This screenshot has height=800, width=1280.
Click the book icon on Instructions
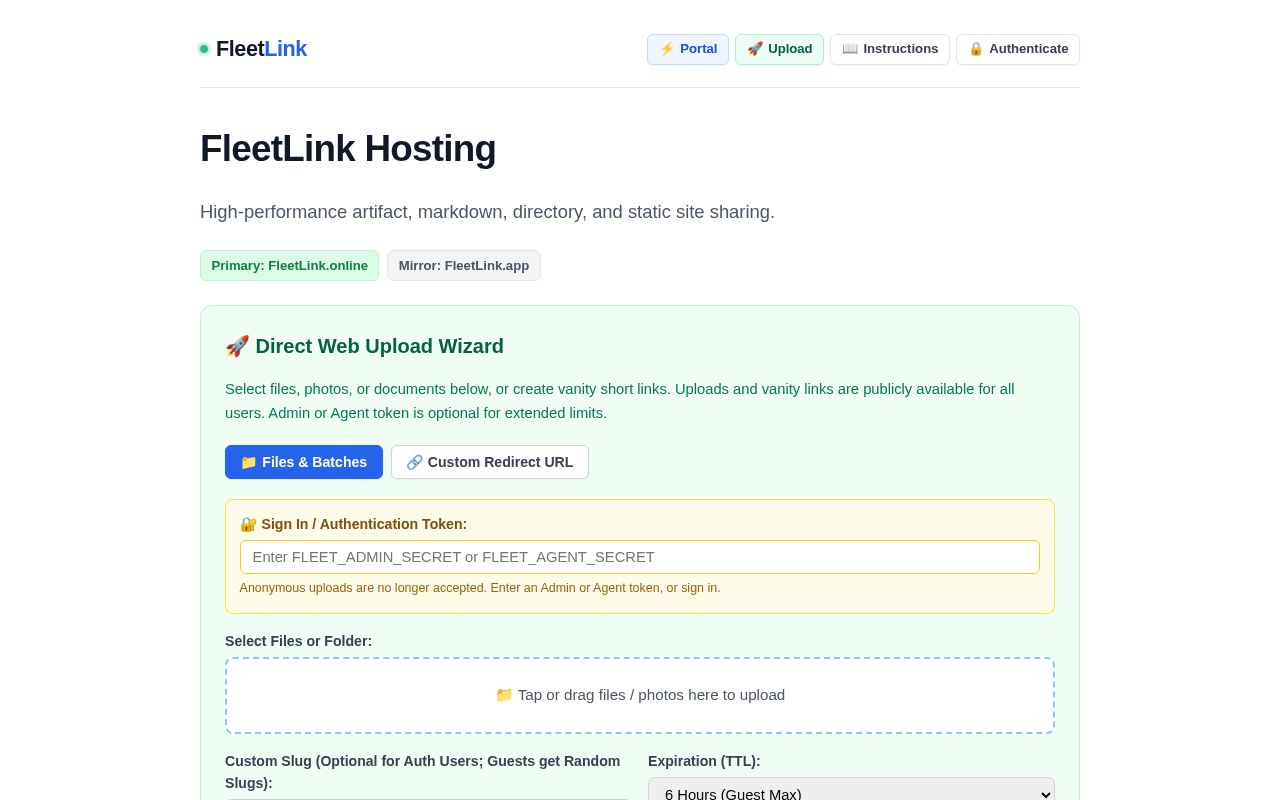(x=850, y=49)
